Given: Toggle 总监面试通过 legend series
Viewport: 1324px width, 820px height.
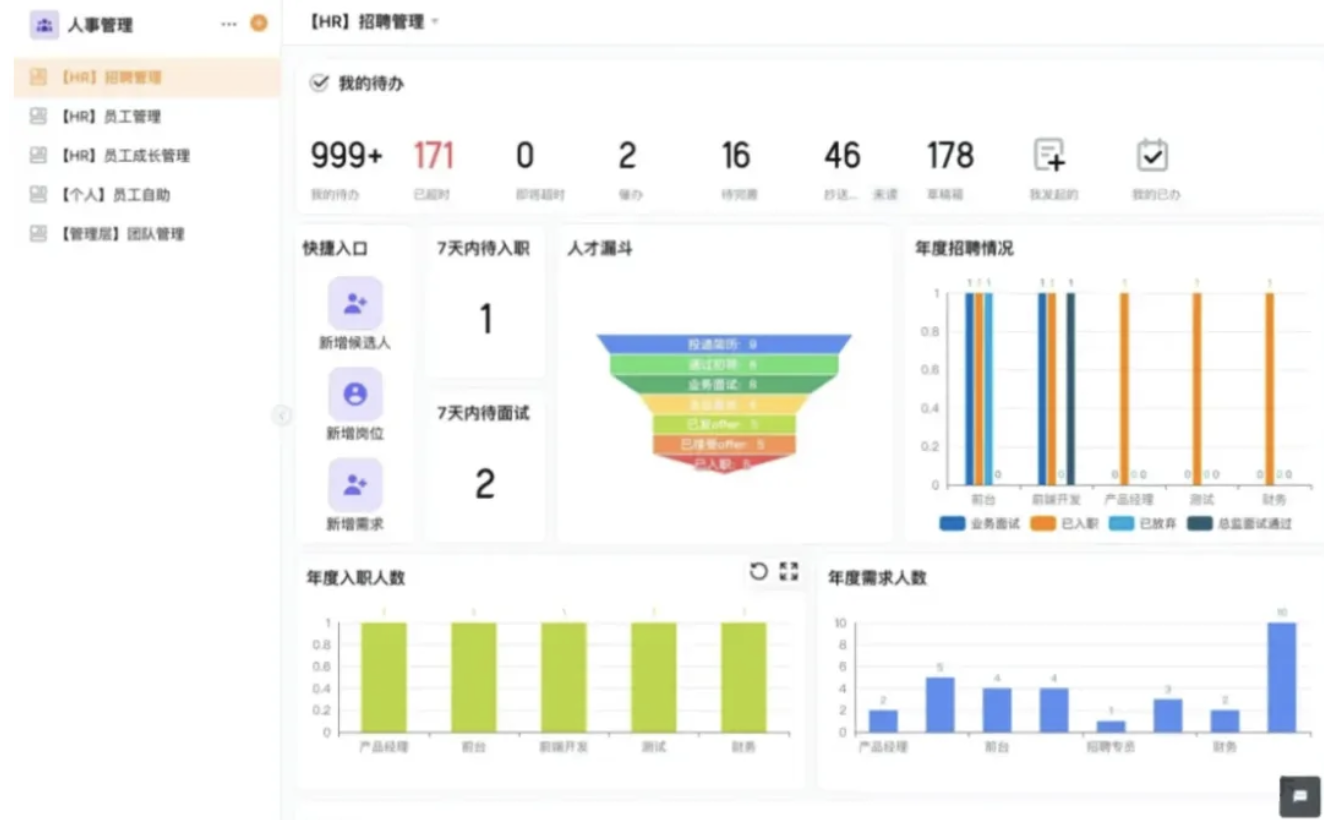Looking at the screenshot, I should 1240,523.
